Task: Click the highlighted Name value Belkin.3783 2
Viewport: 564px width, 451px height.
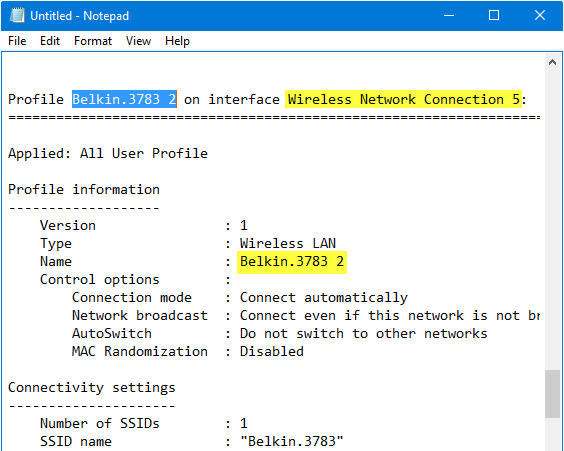Action: coord(292,261)
